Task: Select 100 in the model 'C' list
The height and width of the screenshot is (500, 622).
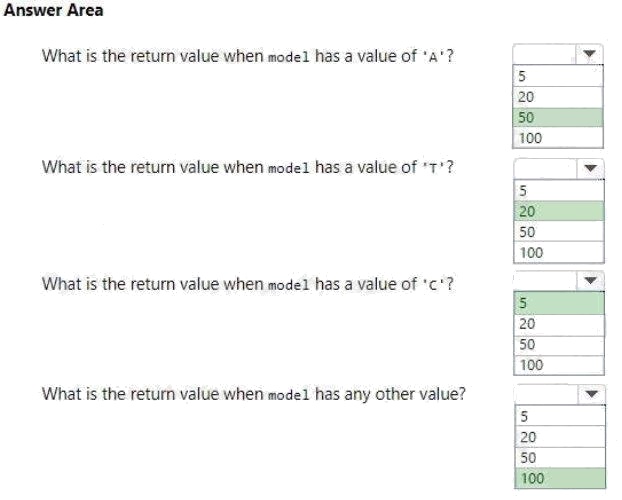Action: point(559,365)
